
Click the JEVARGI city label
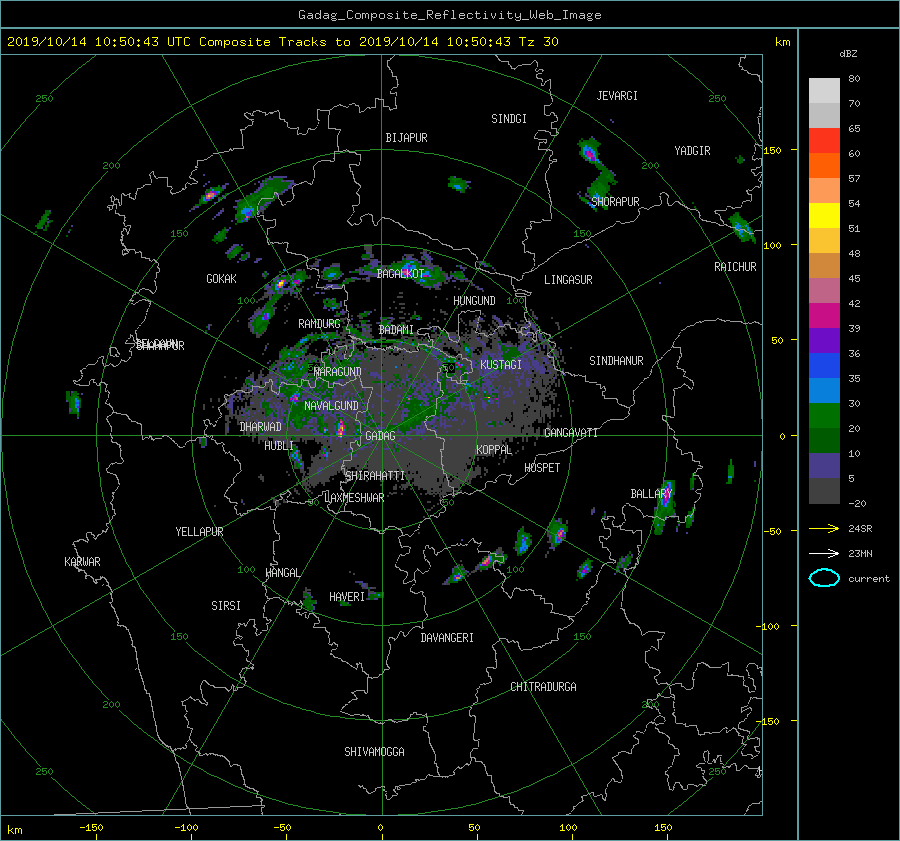[x=617, y=96]
